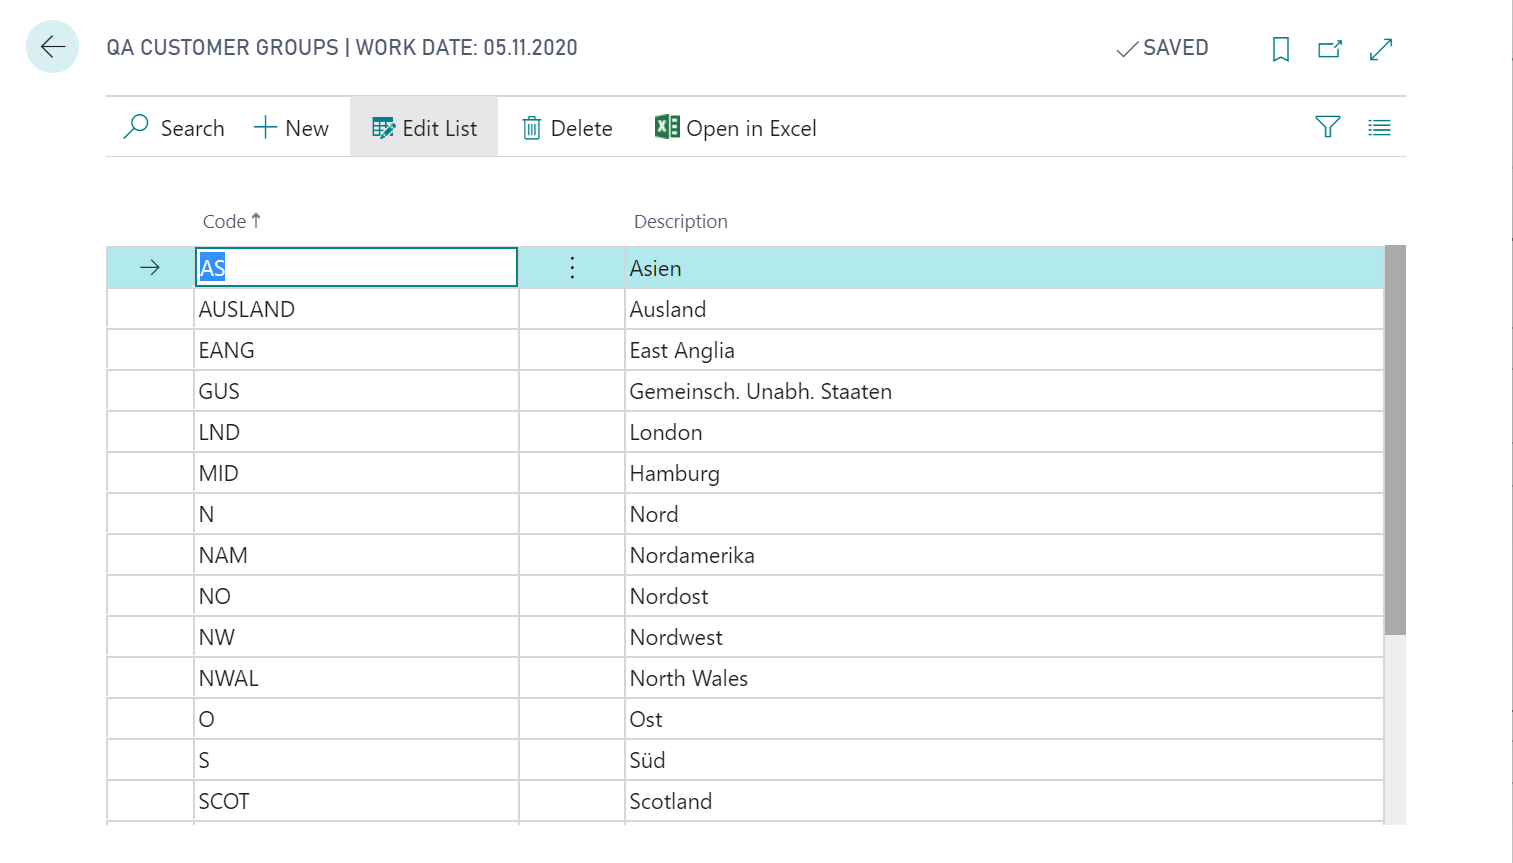Open the Description column header
The image size is (1513, 863).
[680, 221]
